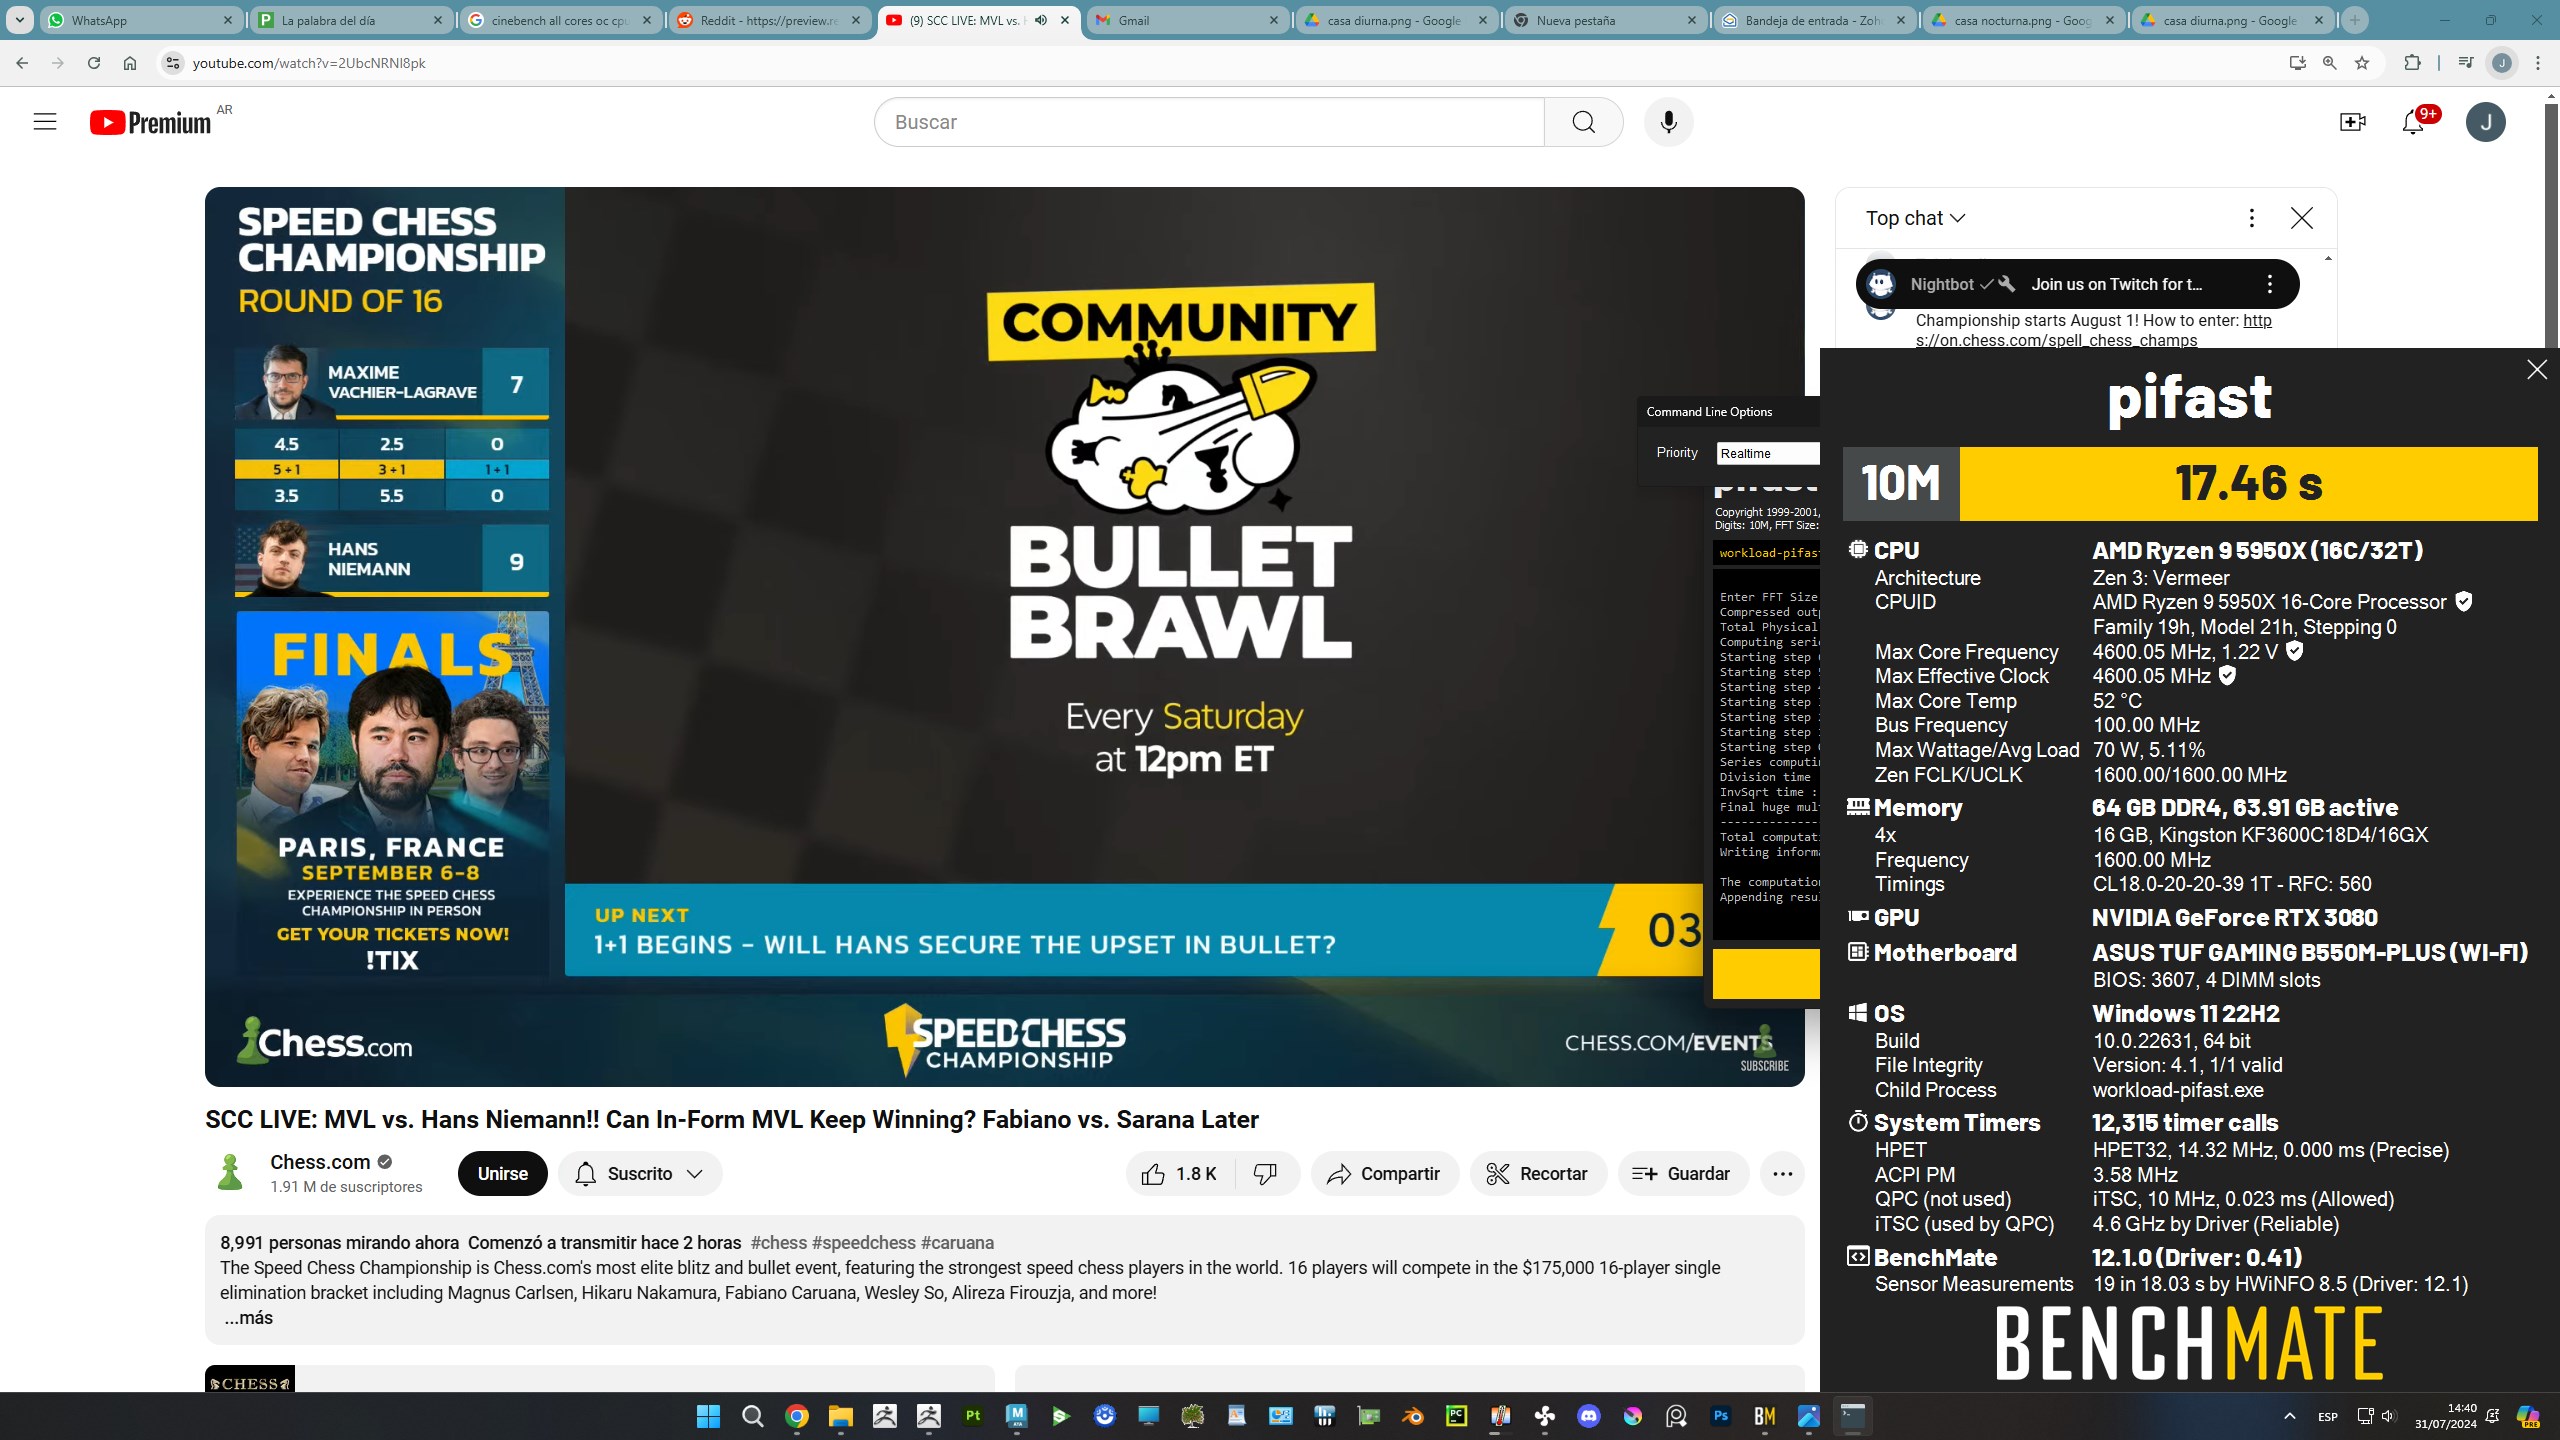Go to the Chrome home page
The width and height of the screenshot is (2560, 1440).
(130, 63)
